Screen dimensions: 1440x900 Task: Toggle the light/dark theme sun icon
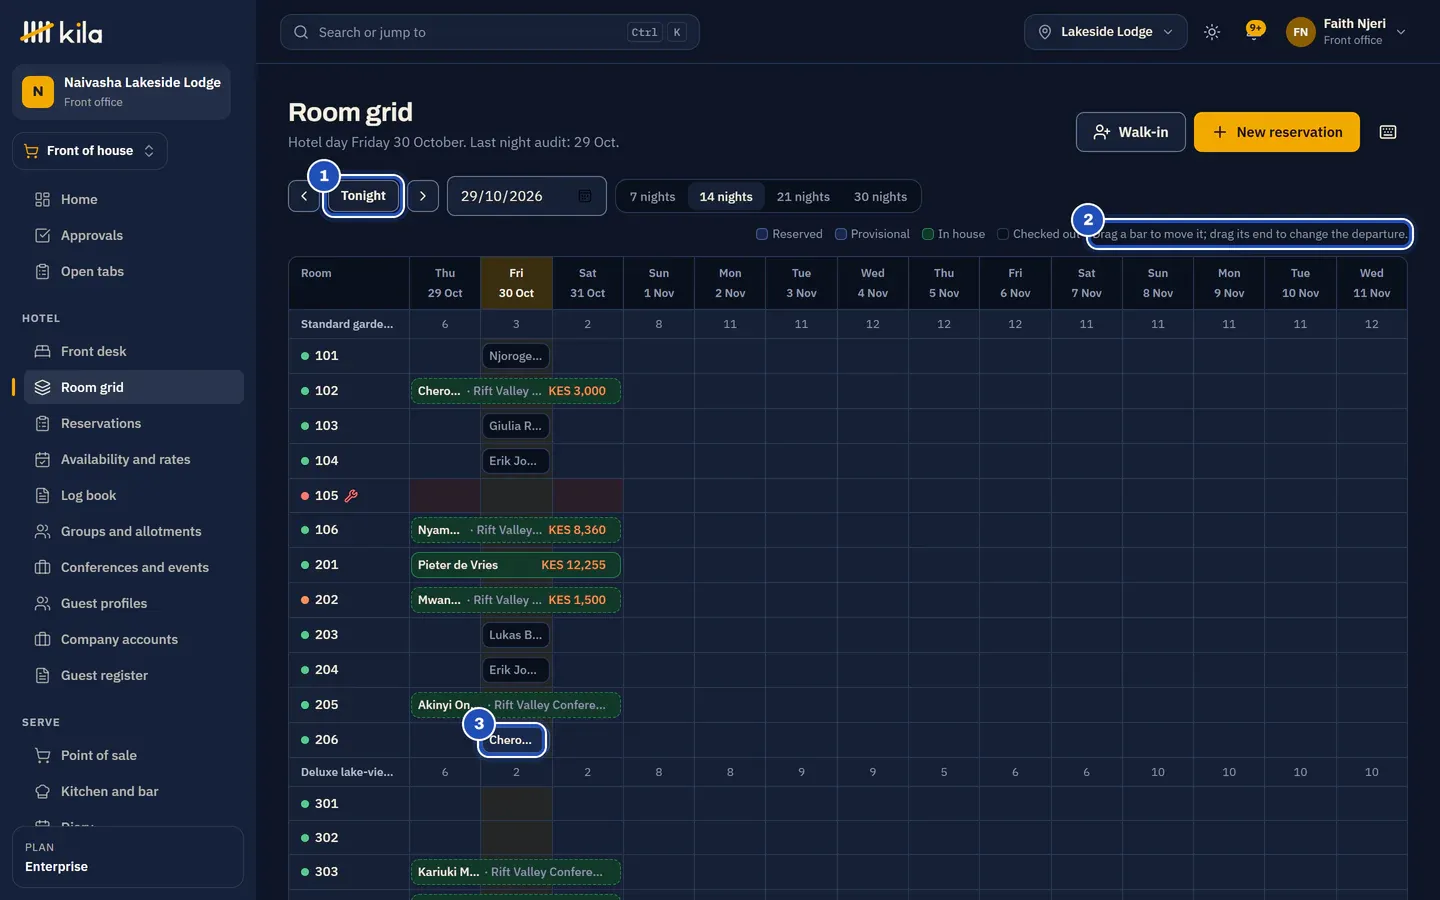pos(1212,32)
